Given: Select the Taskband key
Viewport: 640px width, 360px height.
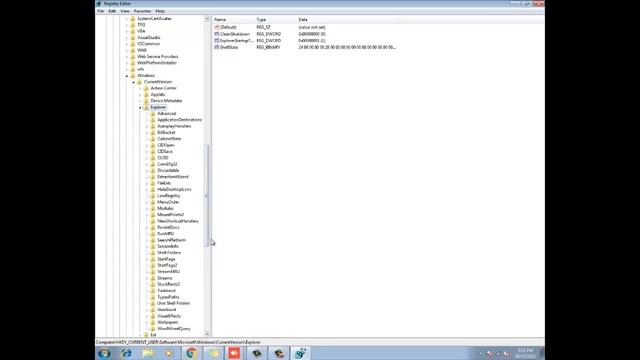Looking at the screenshot, I should pos(166,291).
